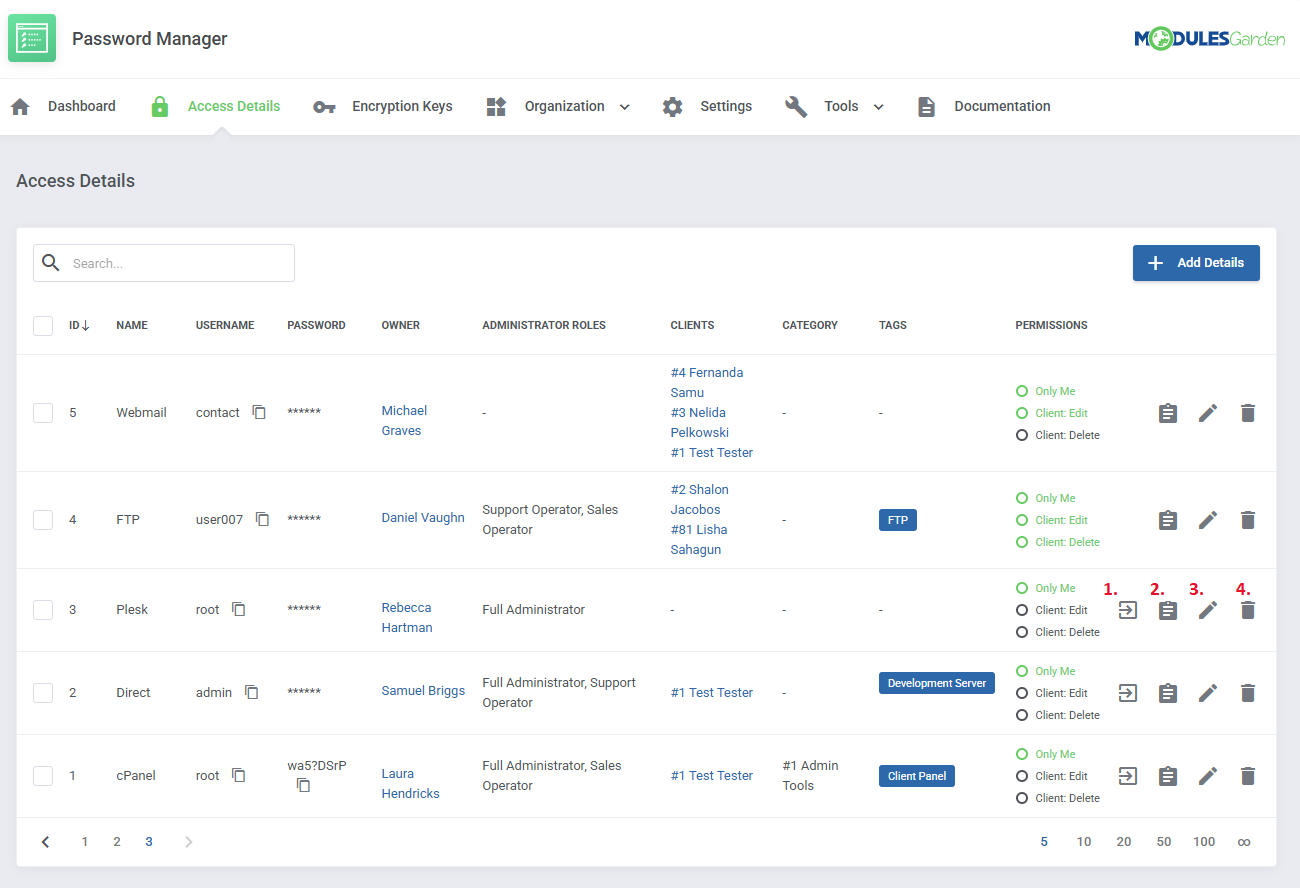1300x888 pixels.
Task: Delete the cPanel entry with trash icon
Action: [1247, 775]
